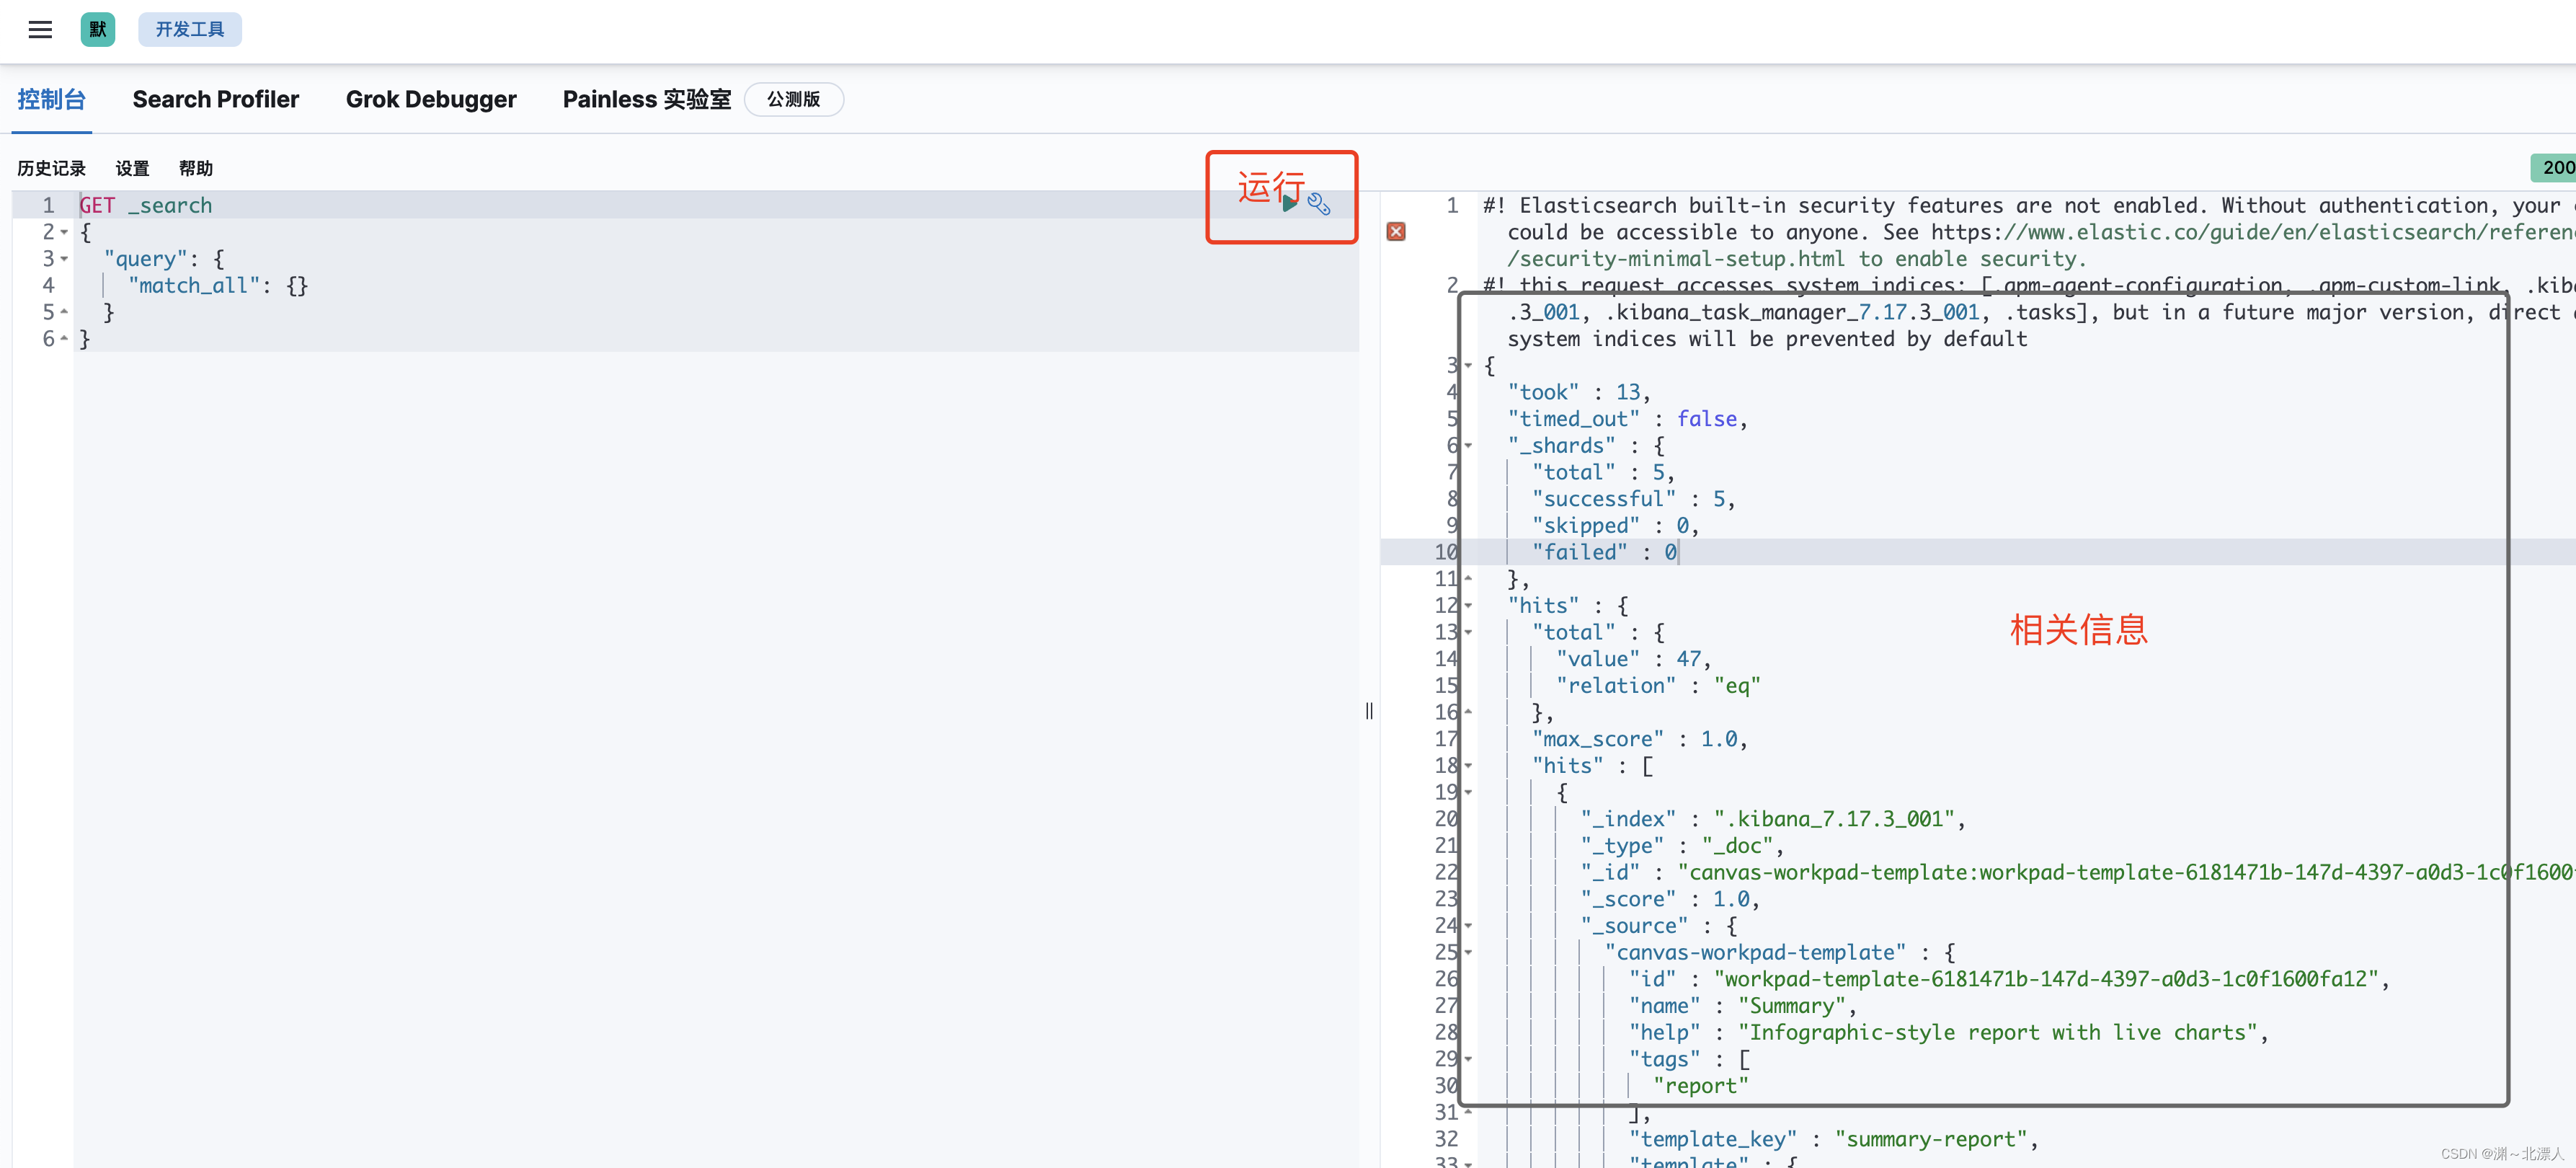Click the green space avatar icon

pyautogui.click(x=97, y=29)
